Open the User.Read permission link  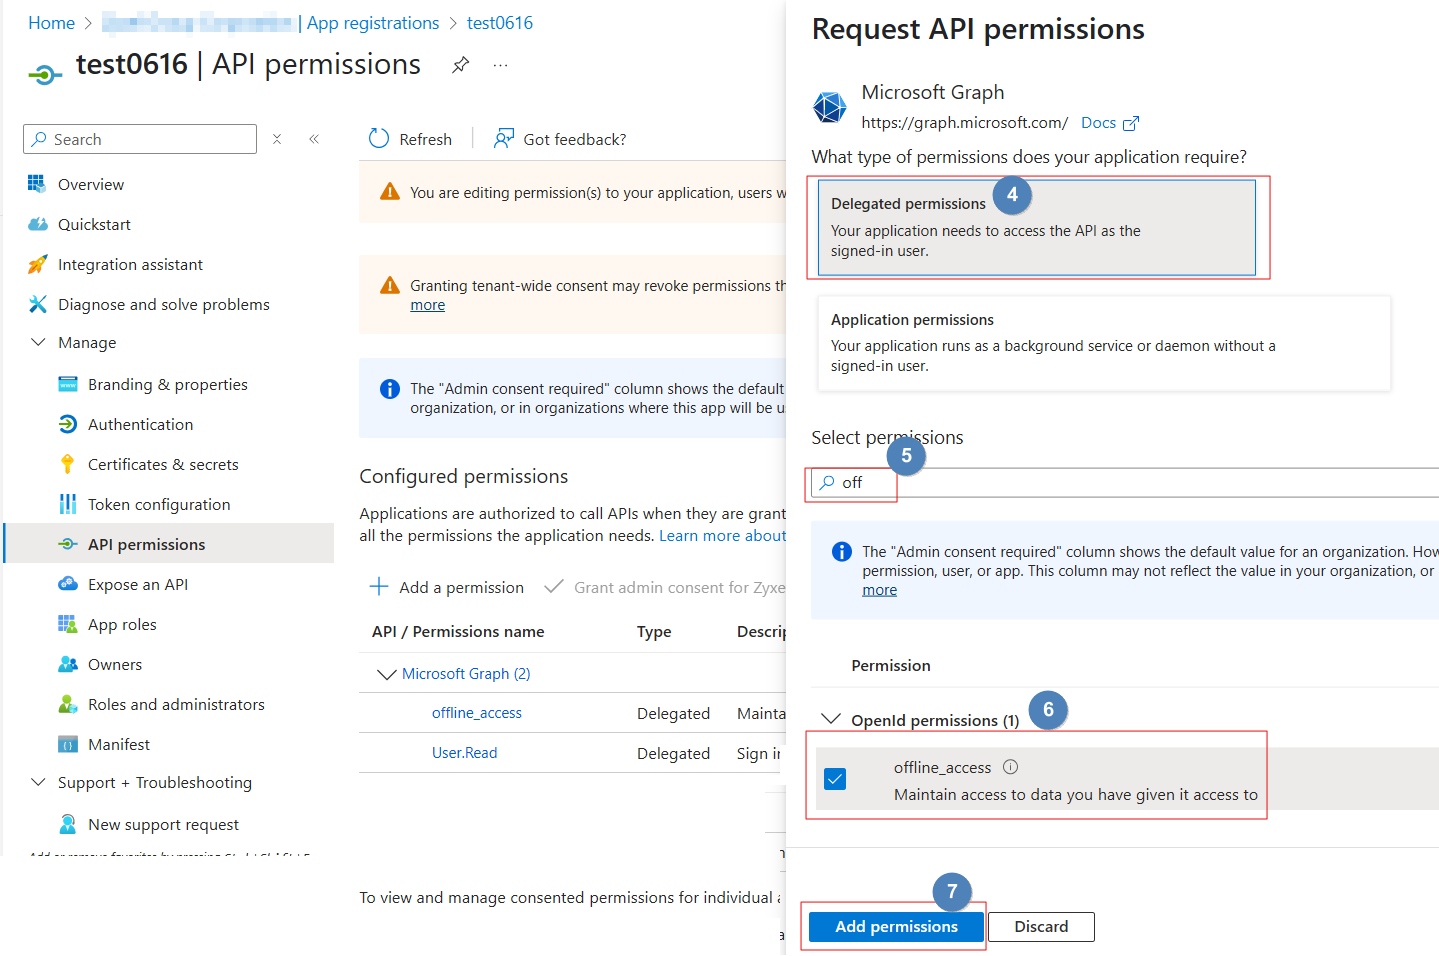[x=464, y=753]
